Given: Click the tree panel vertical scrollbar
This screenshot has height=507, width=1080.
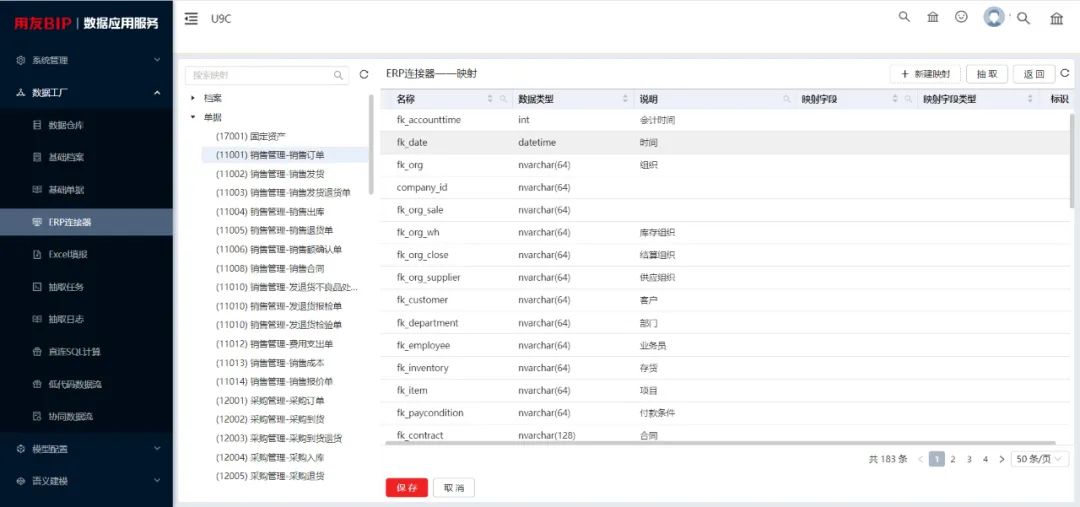Looking at the screenshot, I should click(x=372, y=145).
